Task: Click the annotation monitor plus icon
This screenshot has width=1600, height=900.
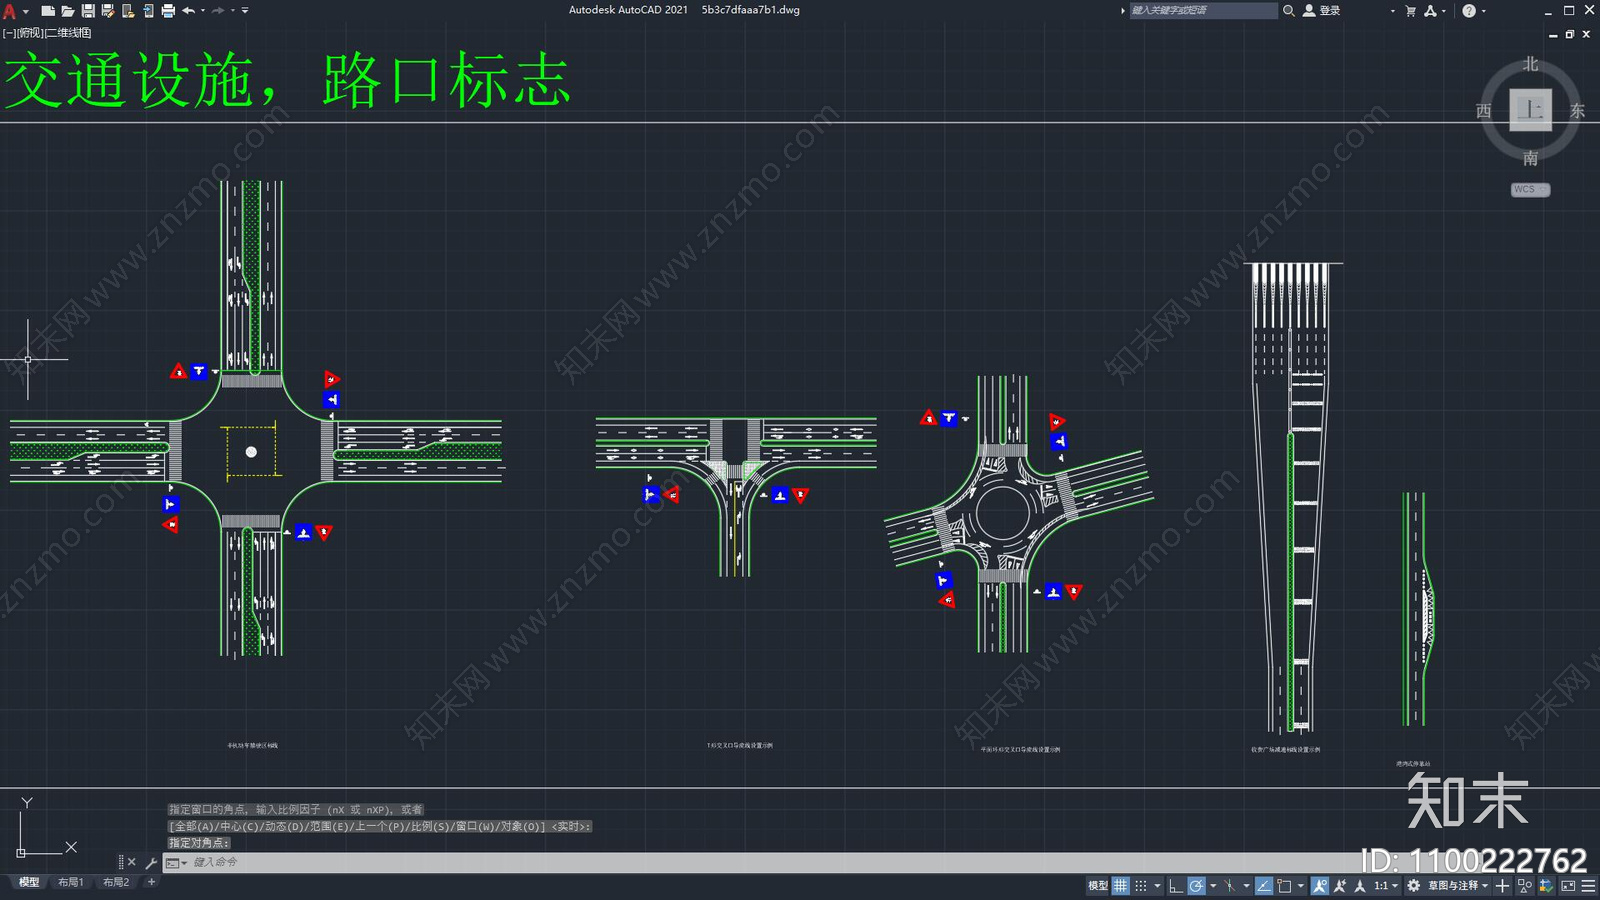Action: (1503, 886)
